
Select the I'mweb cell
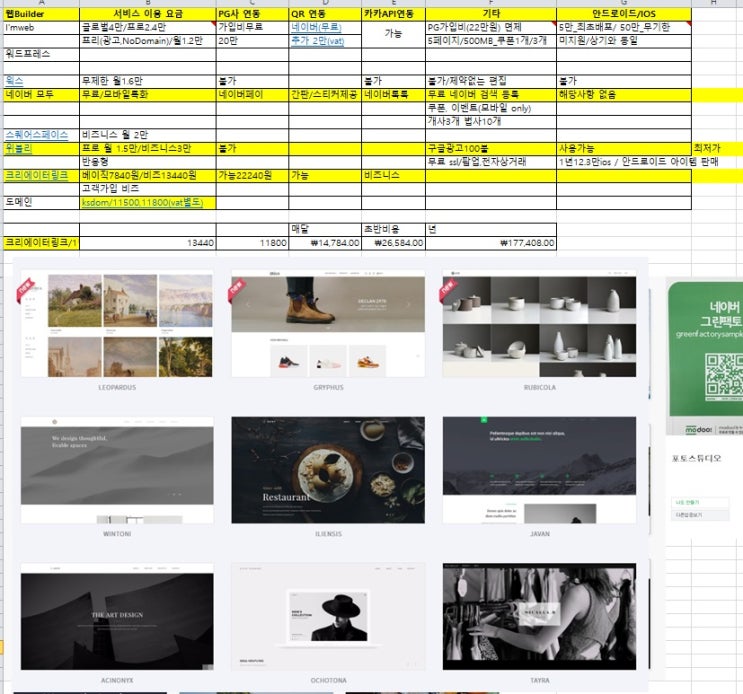41,27
